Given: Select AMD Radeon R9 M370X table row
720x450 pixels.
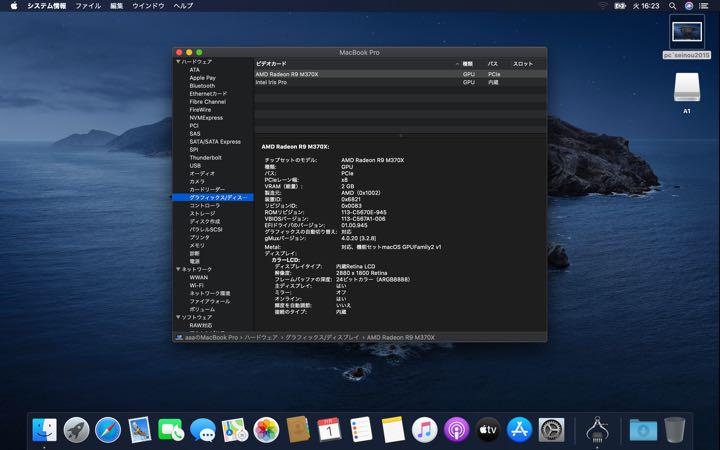Looking at the screenshot, I should pyautogui.click(x=400, y=74).
